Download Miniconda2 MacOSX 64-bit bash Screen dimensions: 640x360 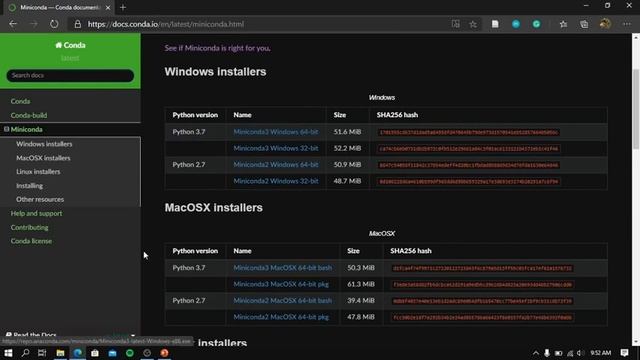(x=282, y=300)
